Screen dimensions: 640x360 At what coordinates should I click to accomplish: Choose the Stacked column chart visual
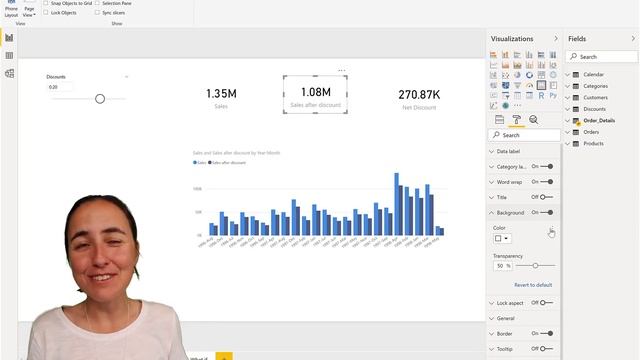[x=505, y=55]
